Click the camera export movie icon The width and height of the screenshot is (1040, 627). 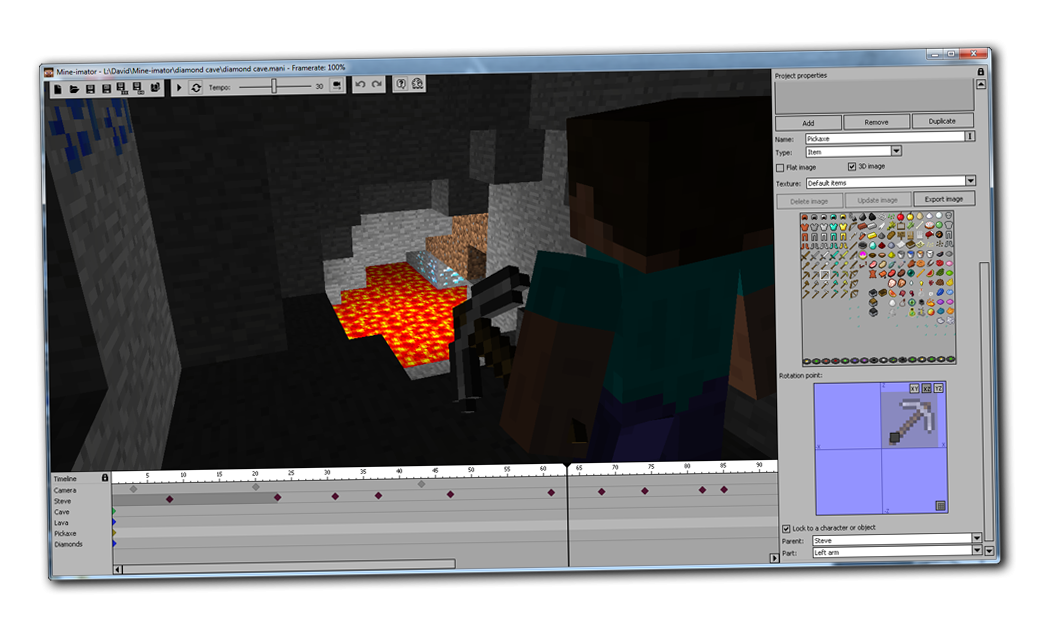point(337,86)
